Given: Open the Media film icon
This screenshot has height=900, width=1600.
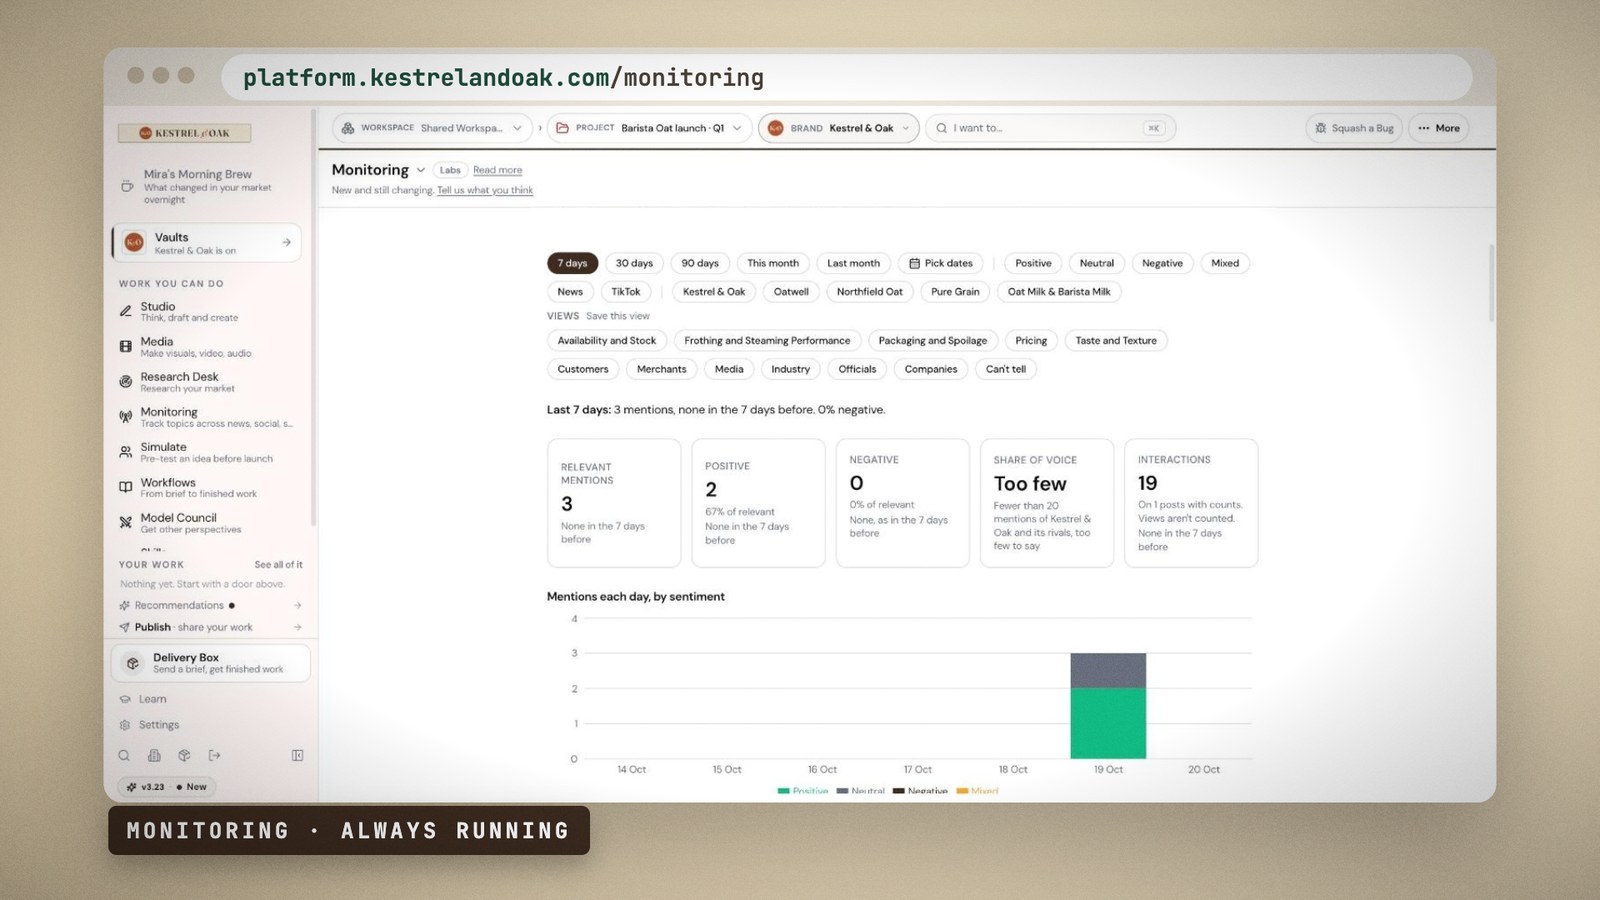Looking at the screenshot, I should 125,346.
